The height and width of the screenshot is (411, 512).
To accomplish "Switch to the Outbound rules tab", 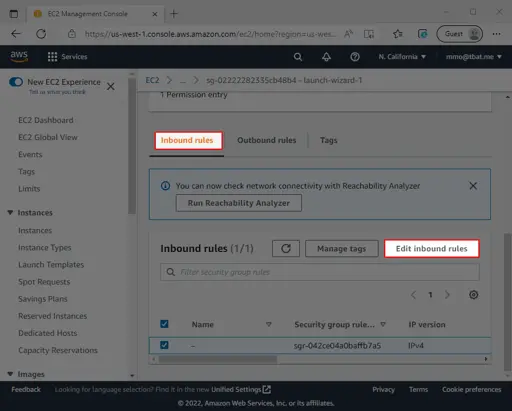I will pyautogui.click(x=267, y=140).
